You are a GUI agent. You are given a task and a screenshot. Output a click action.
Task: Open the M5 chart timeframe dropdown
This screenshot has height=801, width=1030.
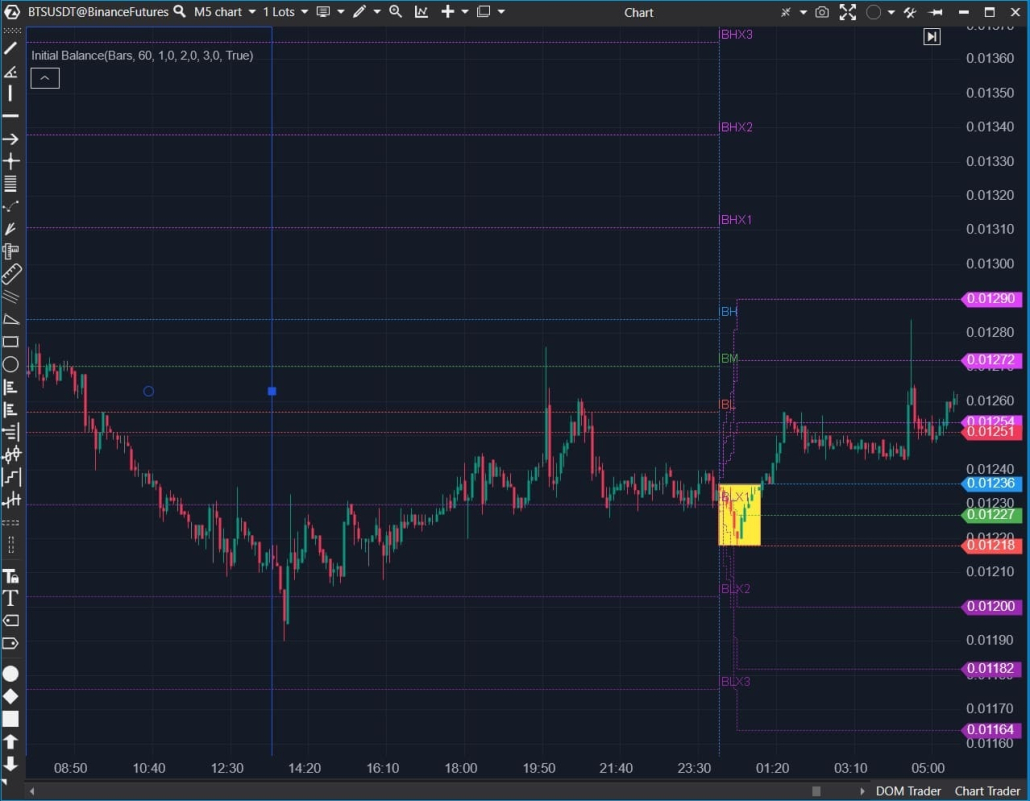coord(224,12)
